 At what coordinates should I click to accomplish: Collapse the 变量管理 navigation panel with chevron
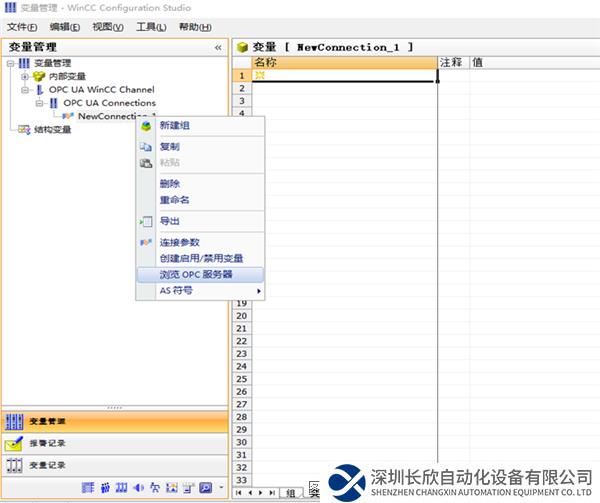pos(218,47)
